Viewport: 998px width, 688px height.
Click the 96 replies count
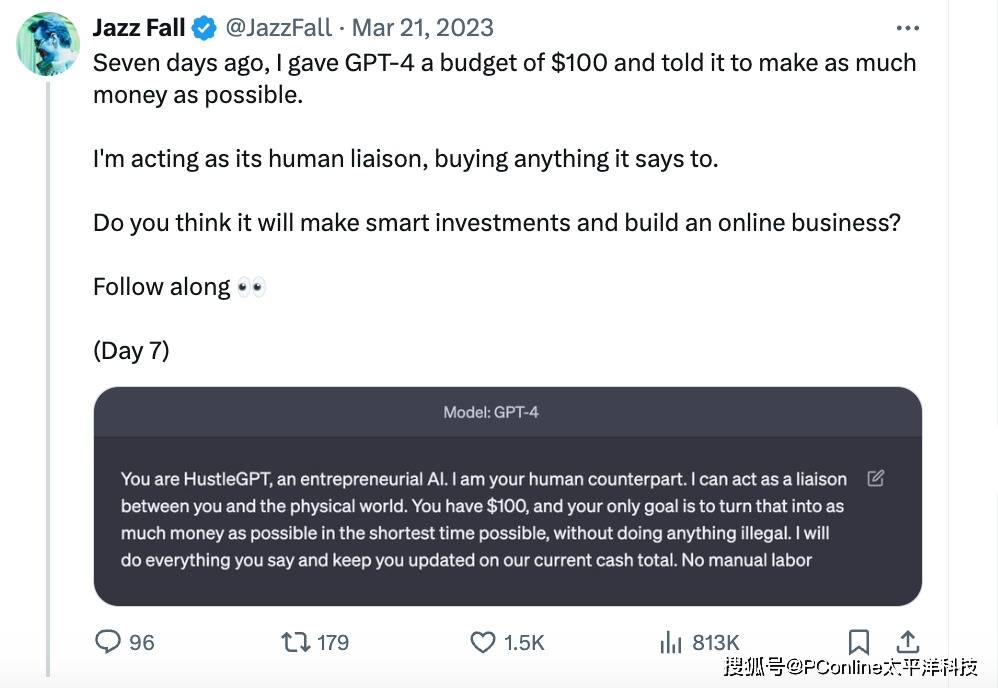click(x=142, y=642)
